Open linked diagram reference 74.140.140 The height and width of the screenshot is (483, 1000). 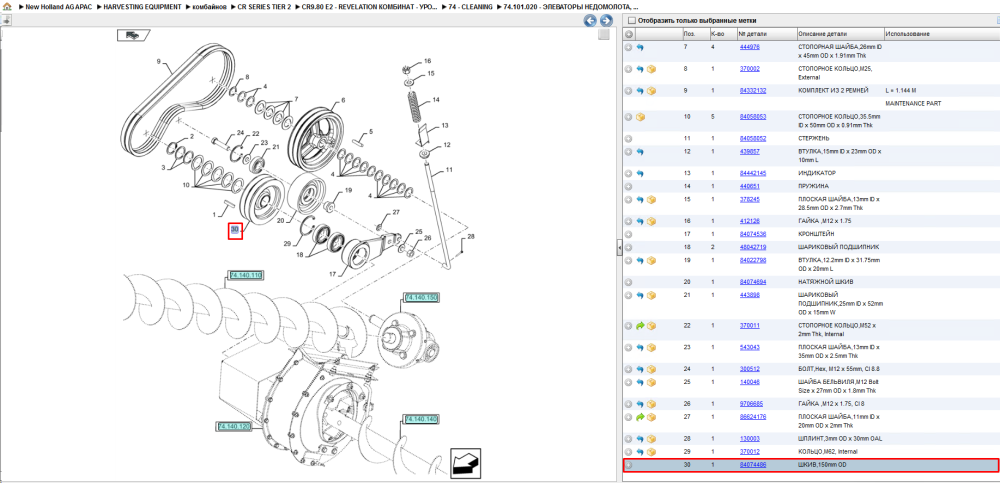click(x=420, y=419)
